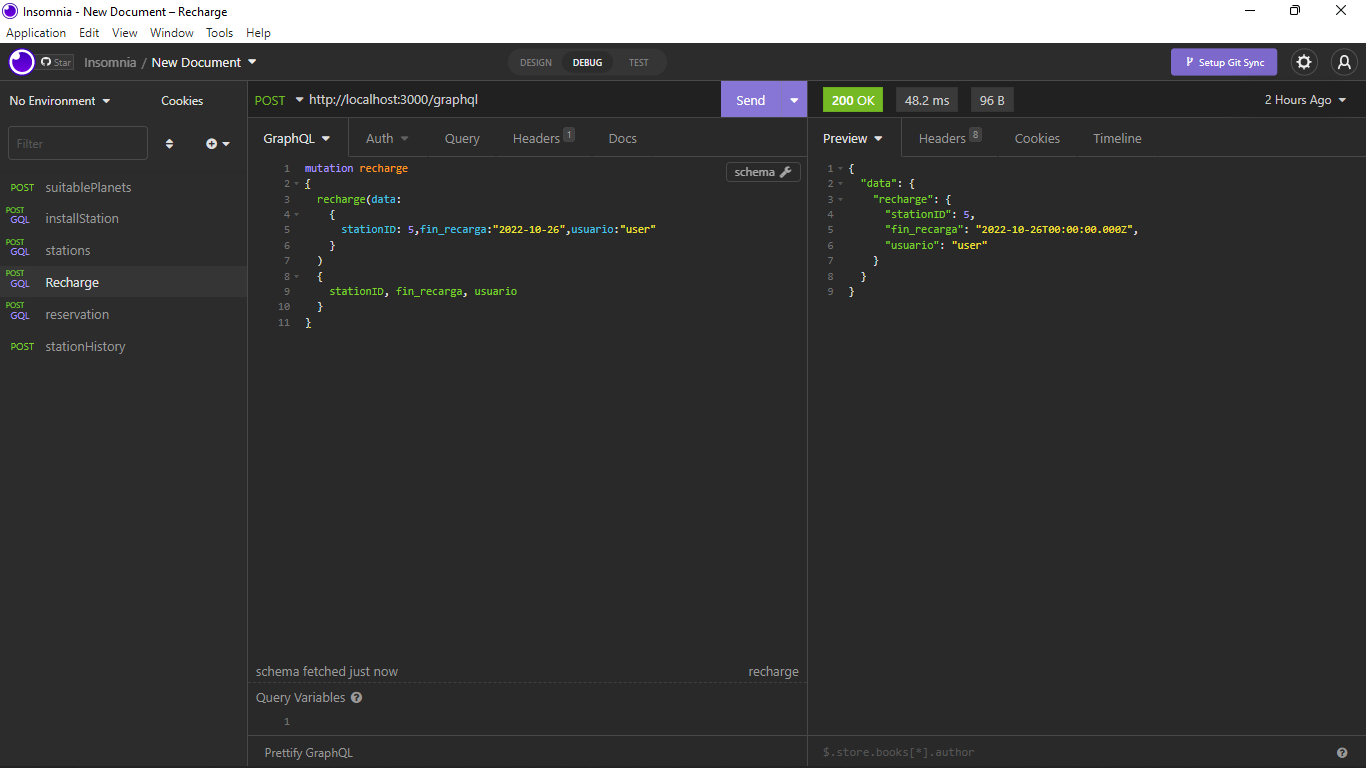
Task: Switch to the request Headers tab
Action: coord(543,138)
